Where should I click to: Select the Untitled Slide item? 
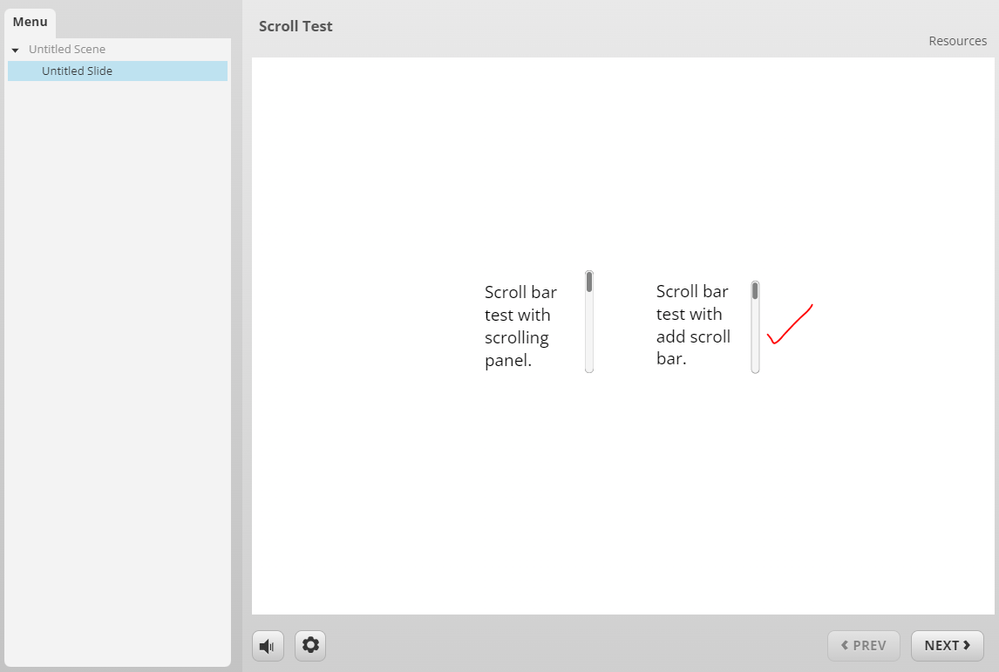pos(117,71)
